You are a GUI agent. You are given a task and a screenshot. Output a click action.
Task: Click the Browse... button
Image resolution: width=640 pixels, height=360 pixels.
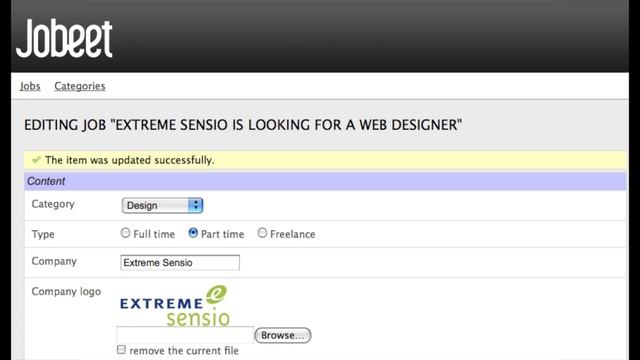[282, 336]
